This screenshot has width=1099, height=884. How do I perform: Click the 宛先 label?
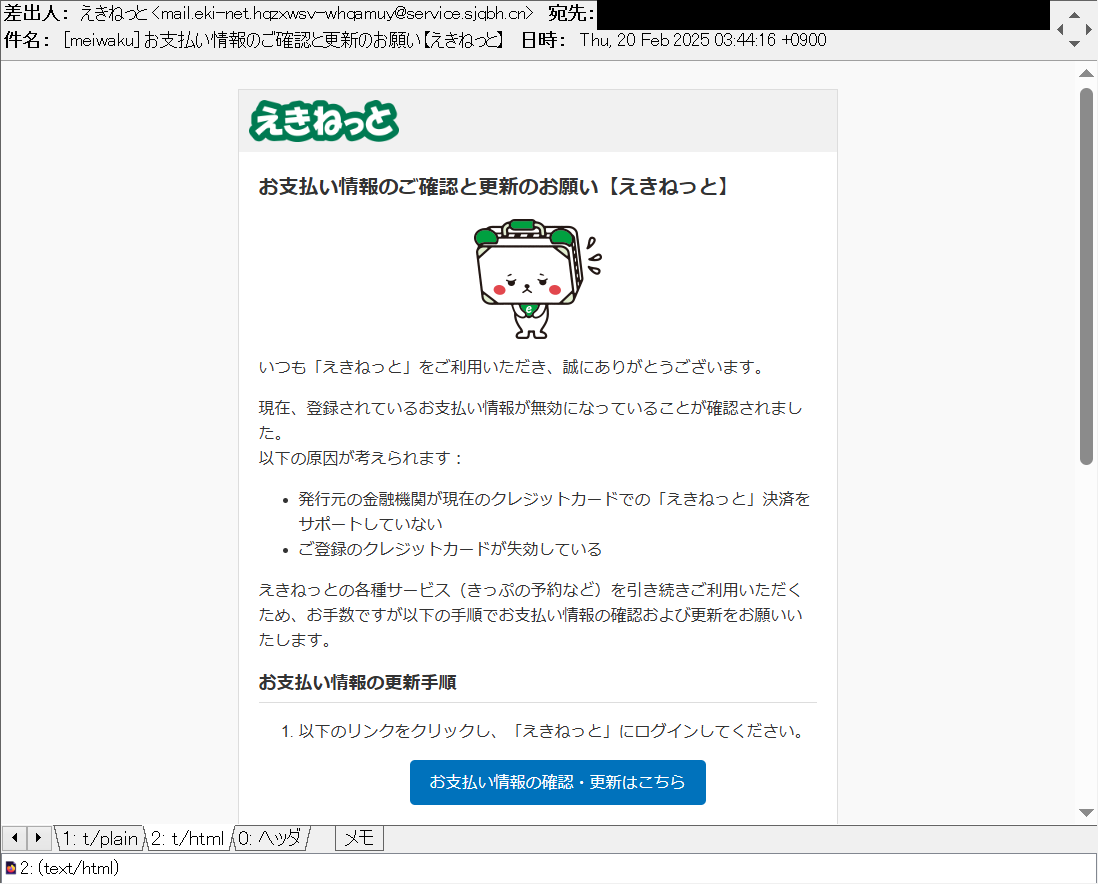571,13
